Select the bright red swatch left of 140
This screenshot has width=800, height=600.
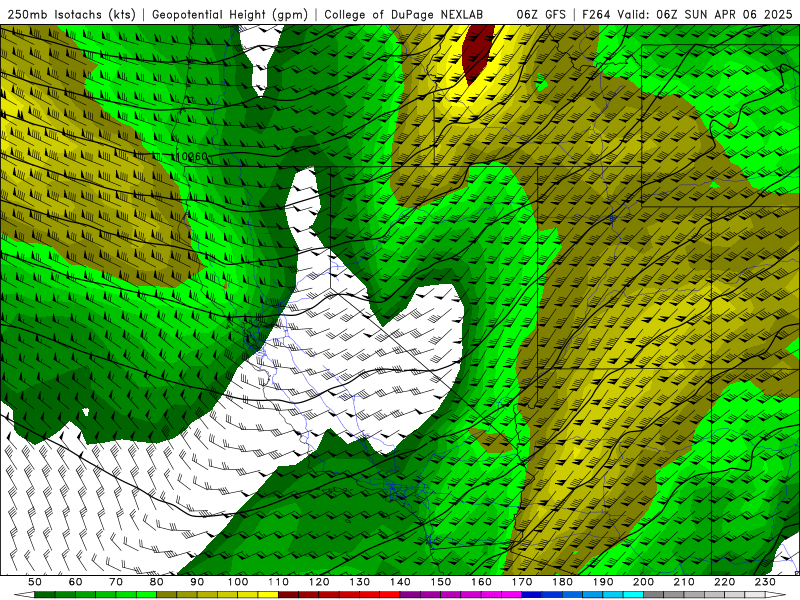click(x=390, y=595)
